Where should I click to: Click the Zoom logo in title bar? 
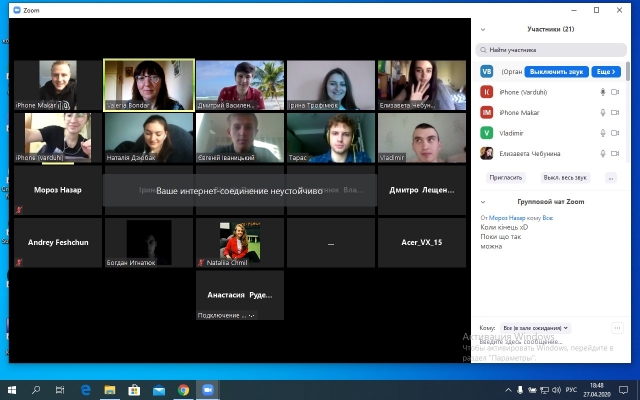17,10
